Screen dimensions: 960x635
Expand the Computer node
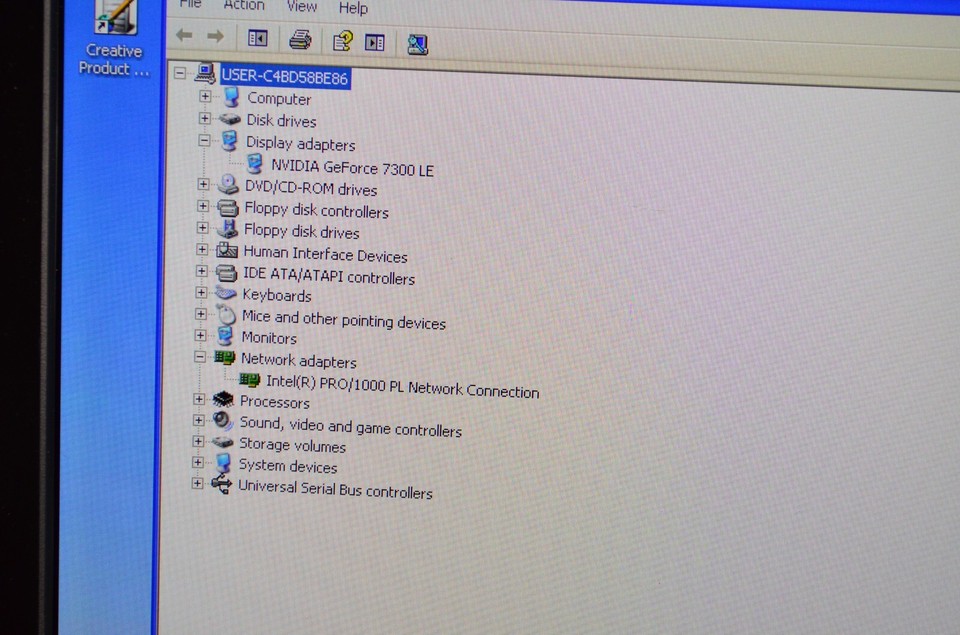(206, 97)
